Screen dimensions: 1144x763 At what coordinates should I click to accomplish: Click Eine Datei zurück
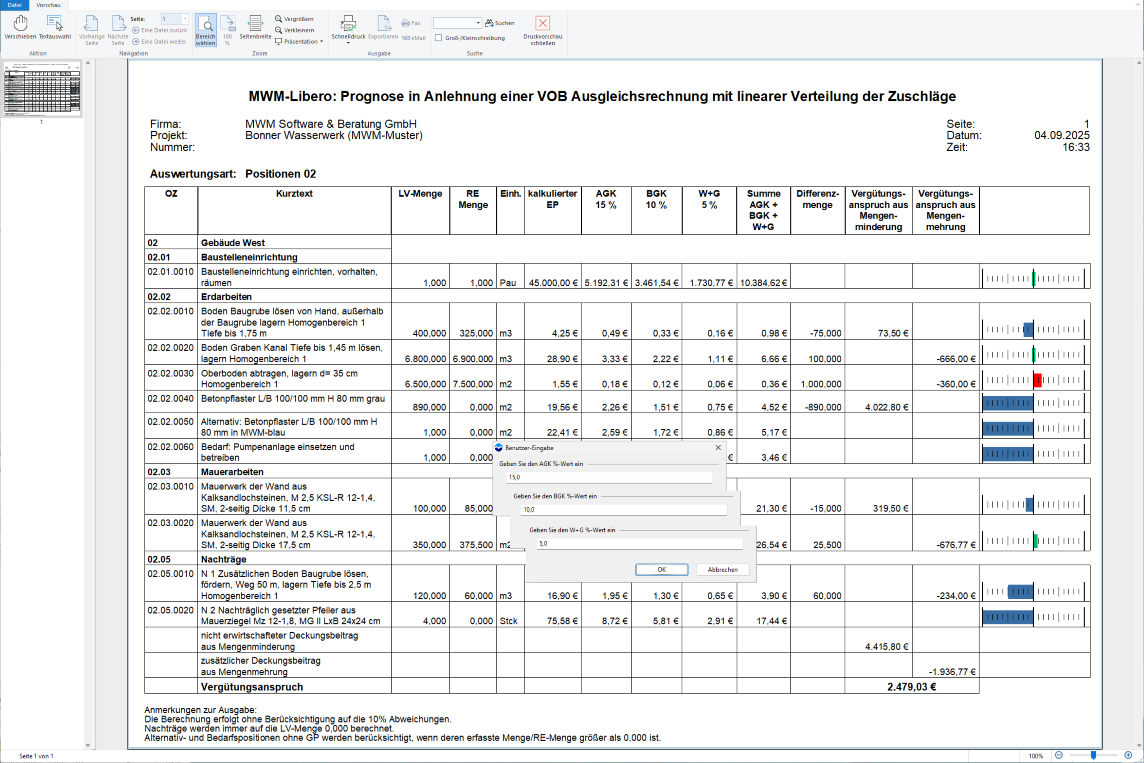point(159,31)
